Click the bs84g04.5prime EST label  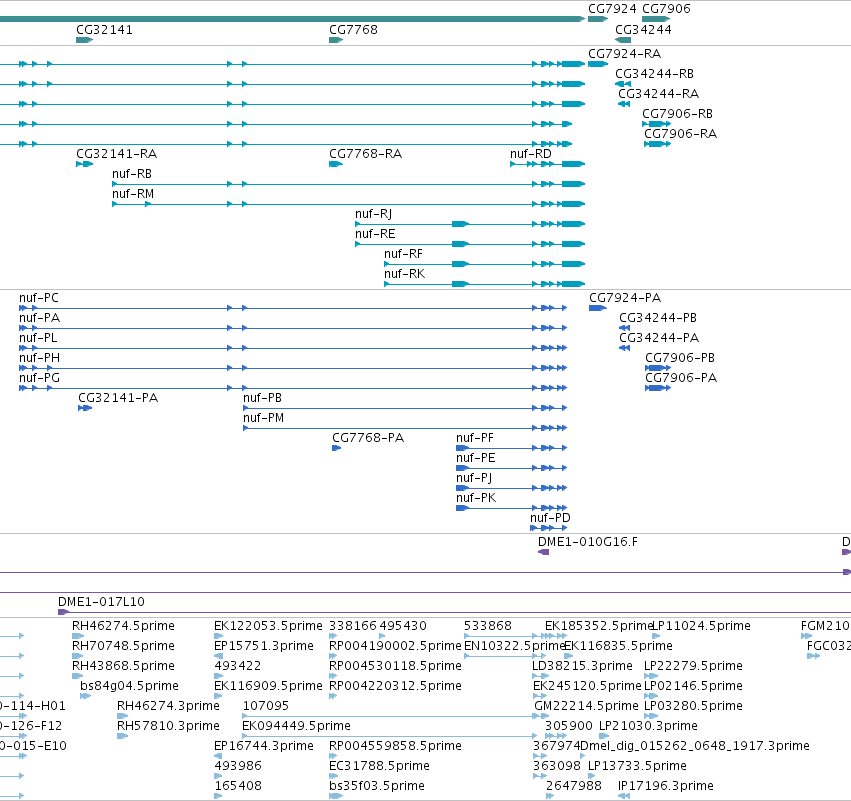(129, 686)
